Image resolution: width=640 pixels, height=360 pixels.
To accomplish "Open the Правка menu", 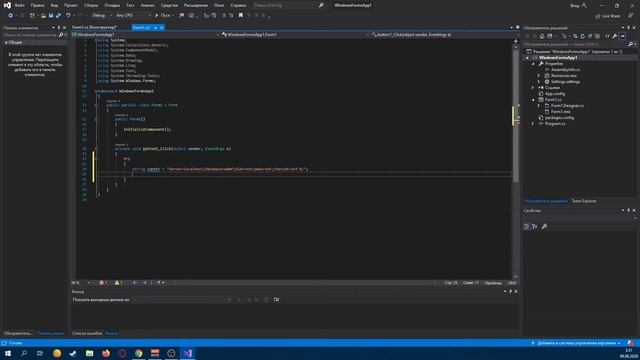I will click(x=37, y=5).
